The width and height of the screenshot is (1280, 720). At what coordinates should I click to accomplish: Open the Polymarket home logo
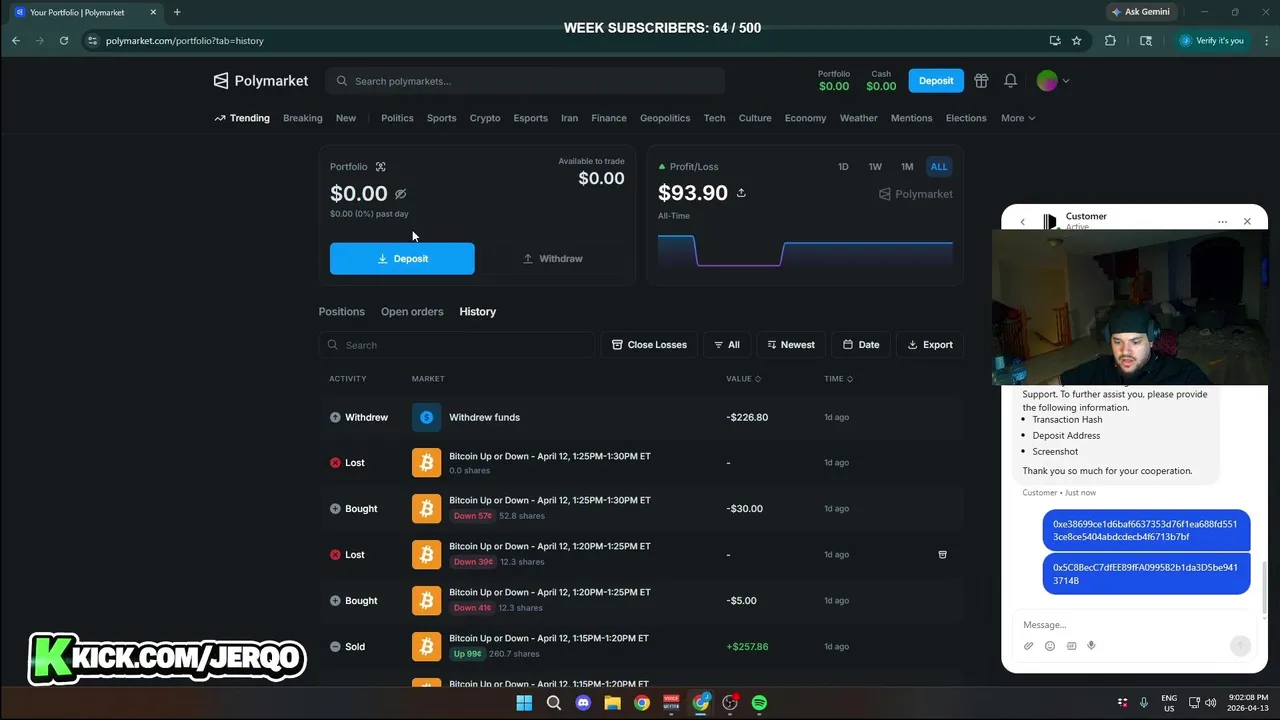[x=261, y=81]
